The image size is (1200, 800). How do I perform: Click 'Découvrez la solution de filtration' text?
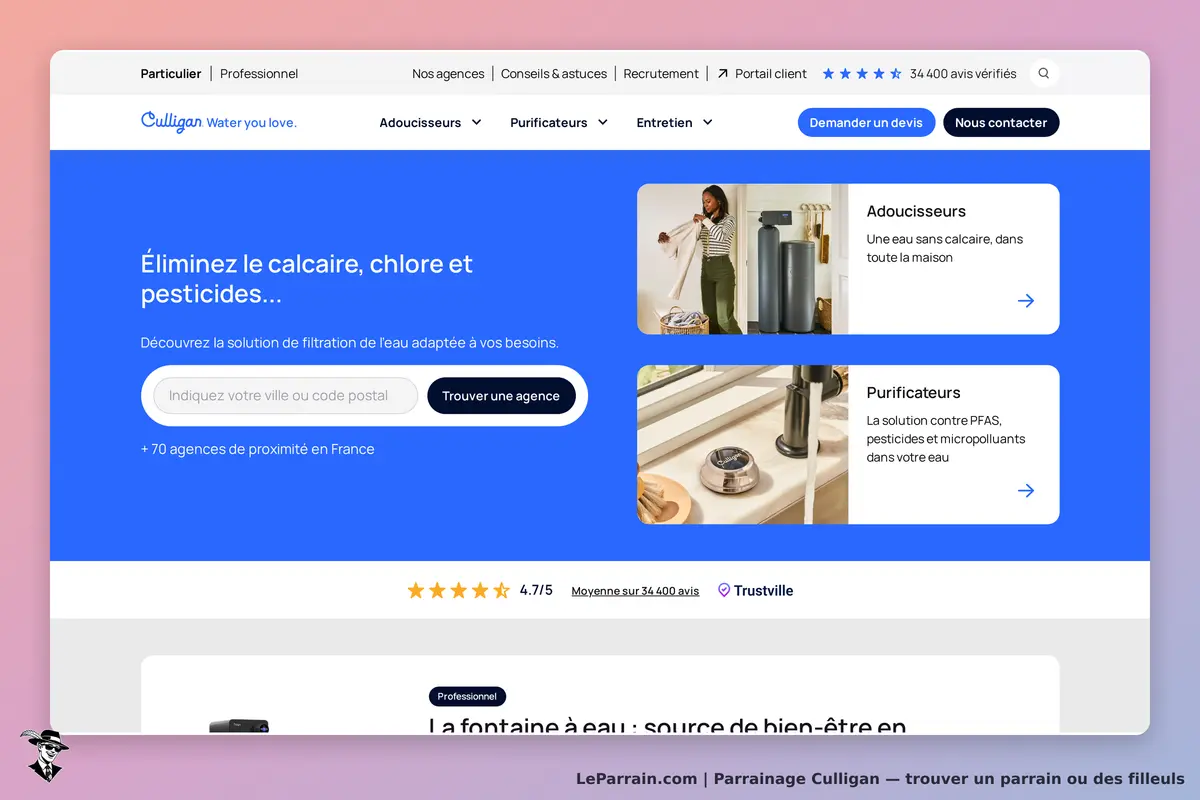tap(349, 342)
